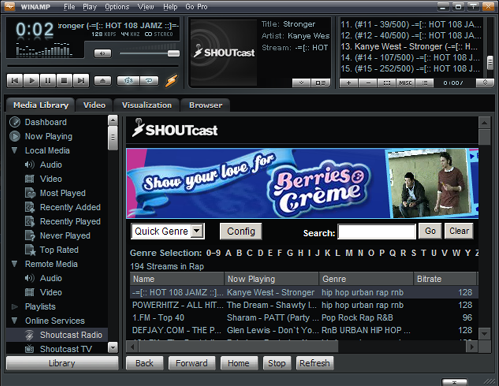Switch to the Visualization tab

(147, 105)
